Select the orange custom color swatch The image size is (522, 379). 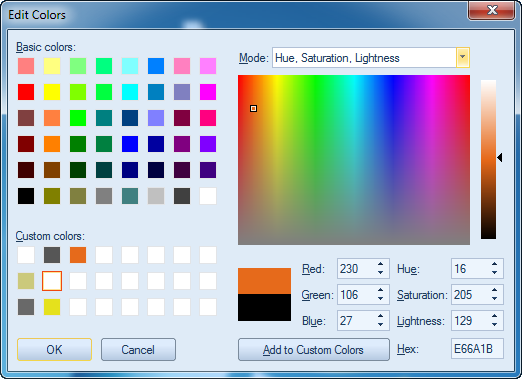(x=78, y=255)
